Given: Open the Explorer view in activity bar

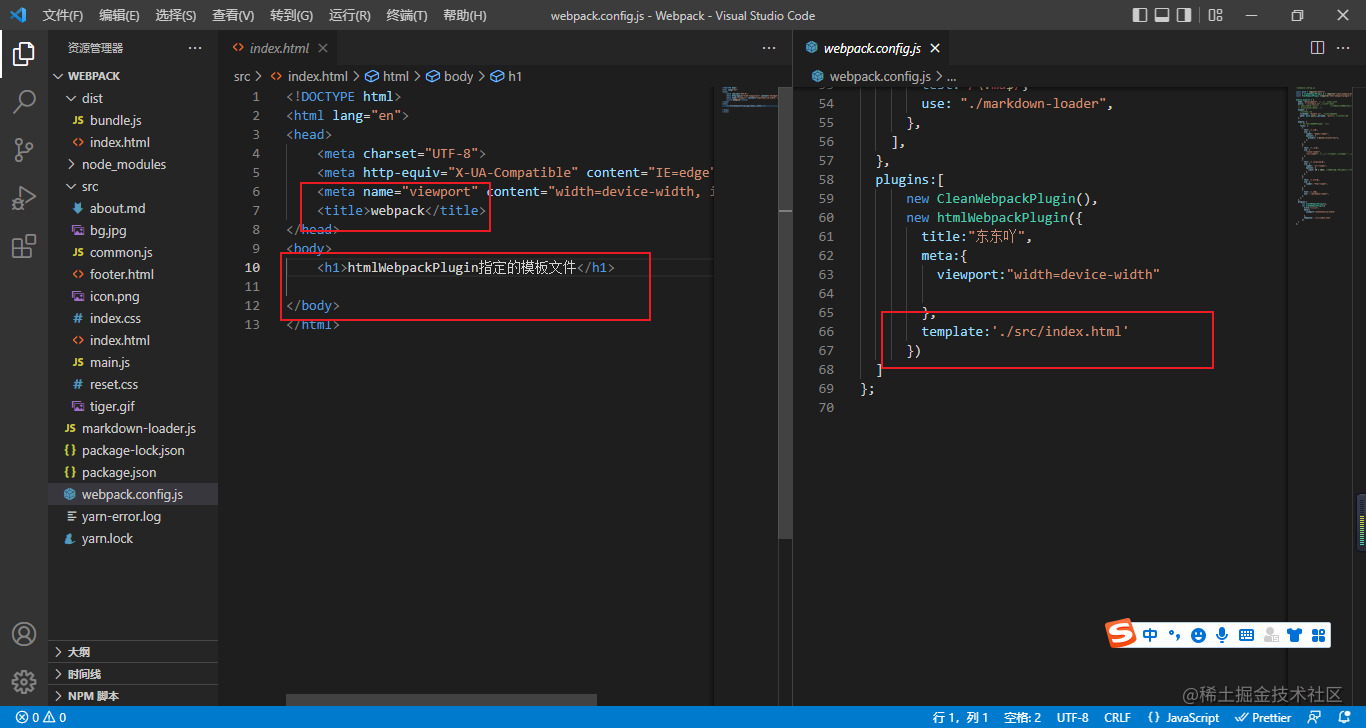Looking at the screenshot, I should point(24,54).
